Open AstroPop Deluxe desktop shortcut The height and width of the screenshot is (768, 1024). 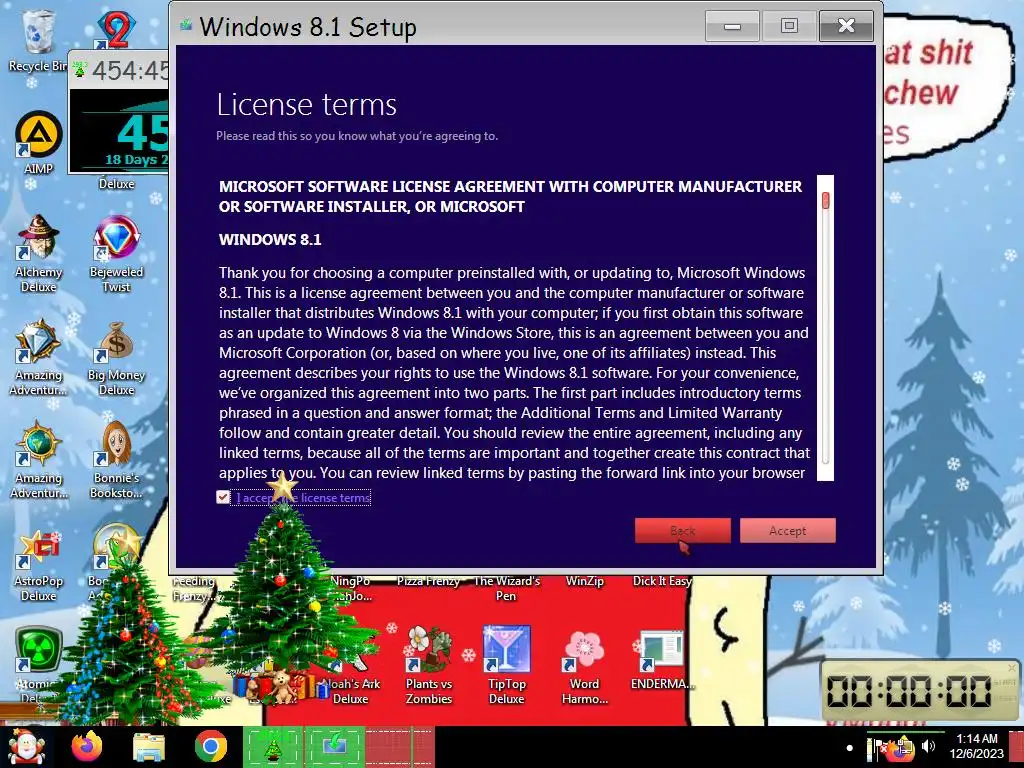tap(38, 564)
